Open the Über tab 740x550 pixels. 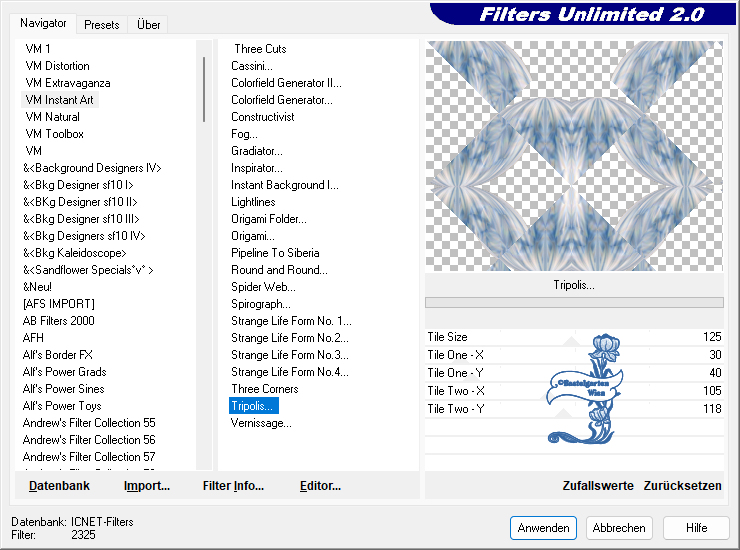tap(148, 25)
